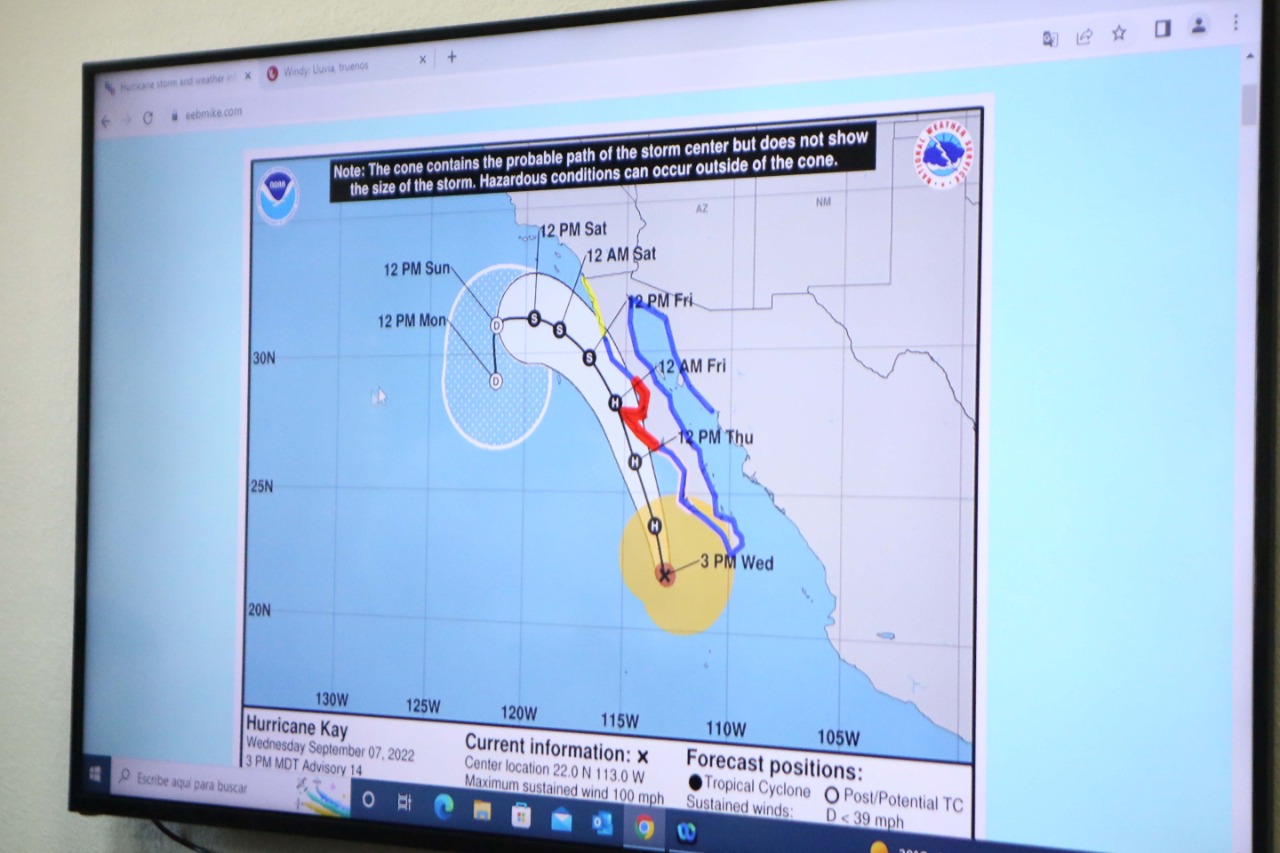The height and width of the screenshot is (853, 1280).
Task: Click 'Center location 22.0 N 113.0 W' text
Action: pyautogui.click(x=555, y=771)
